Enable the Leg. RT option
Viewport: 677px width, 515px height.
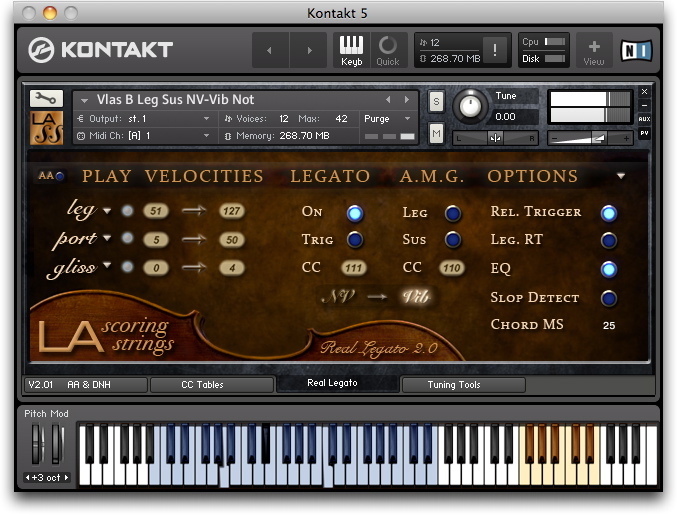tap(609, 240)
